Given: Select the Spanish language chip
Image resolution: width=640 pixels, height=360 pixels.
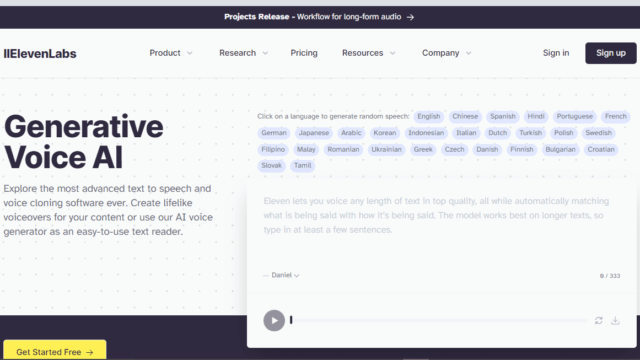Looking at the screenshot, I should pyautogui.click(x=502, y=117).
